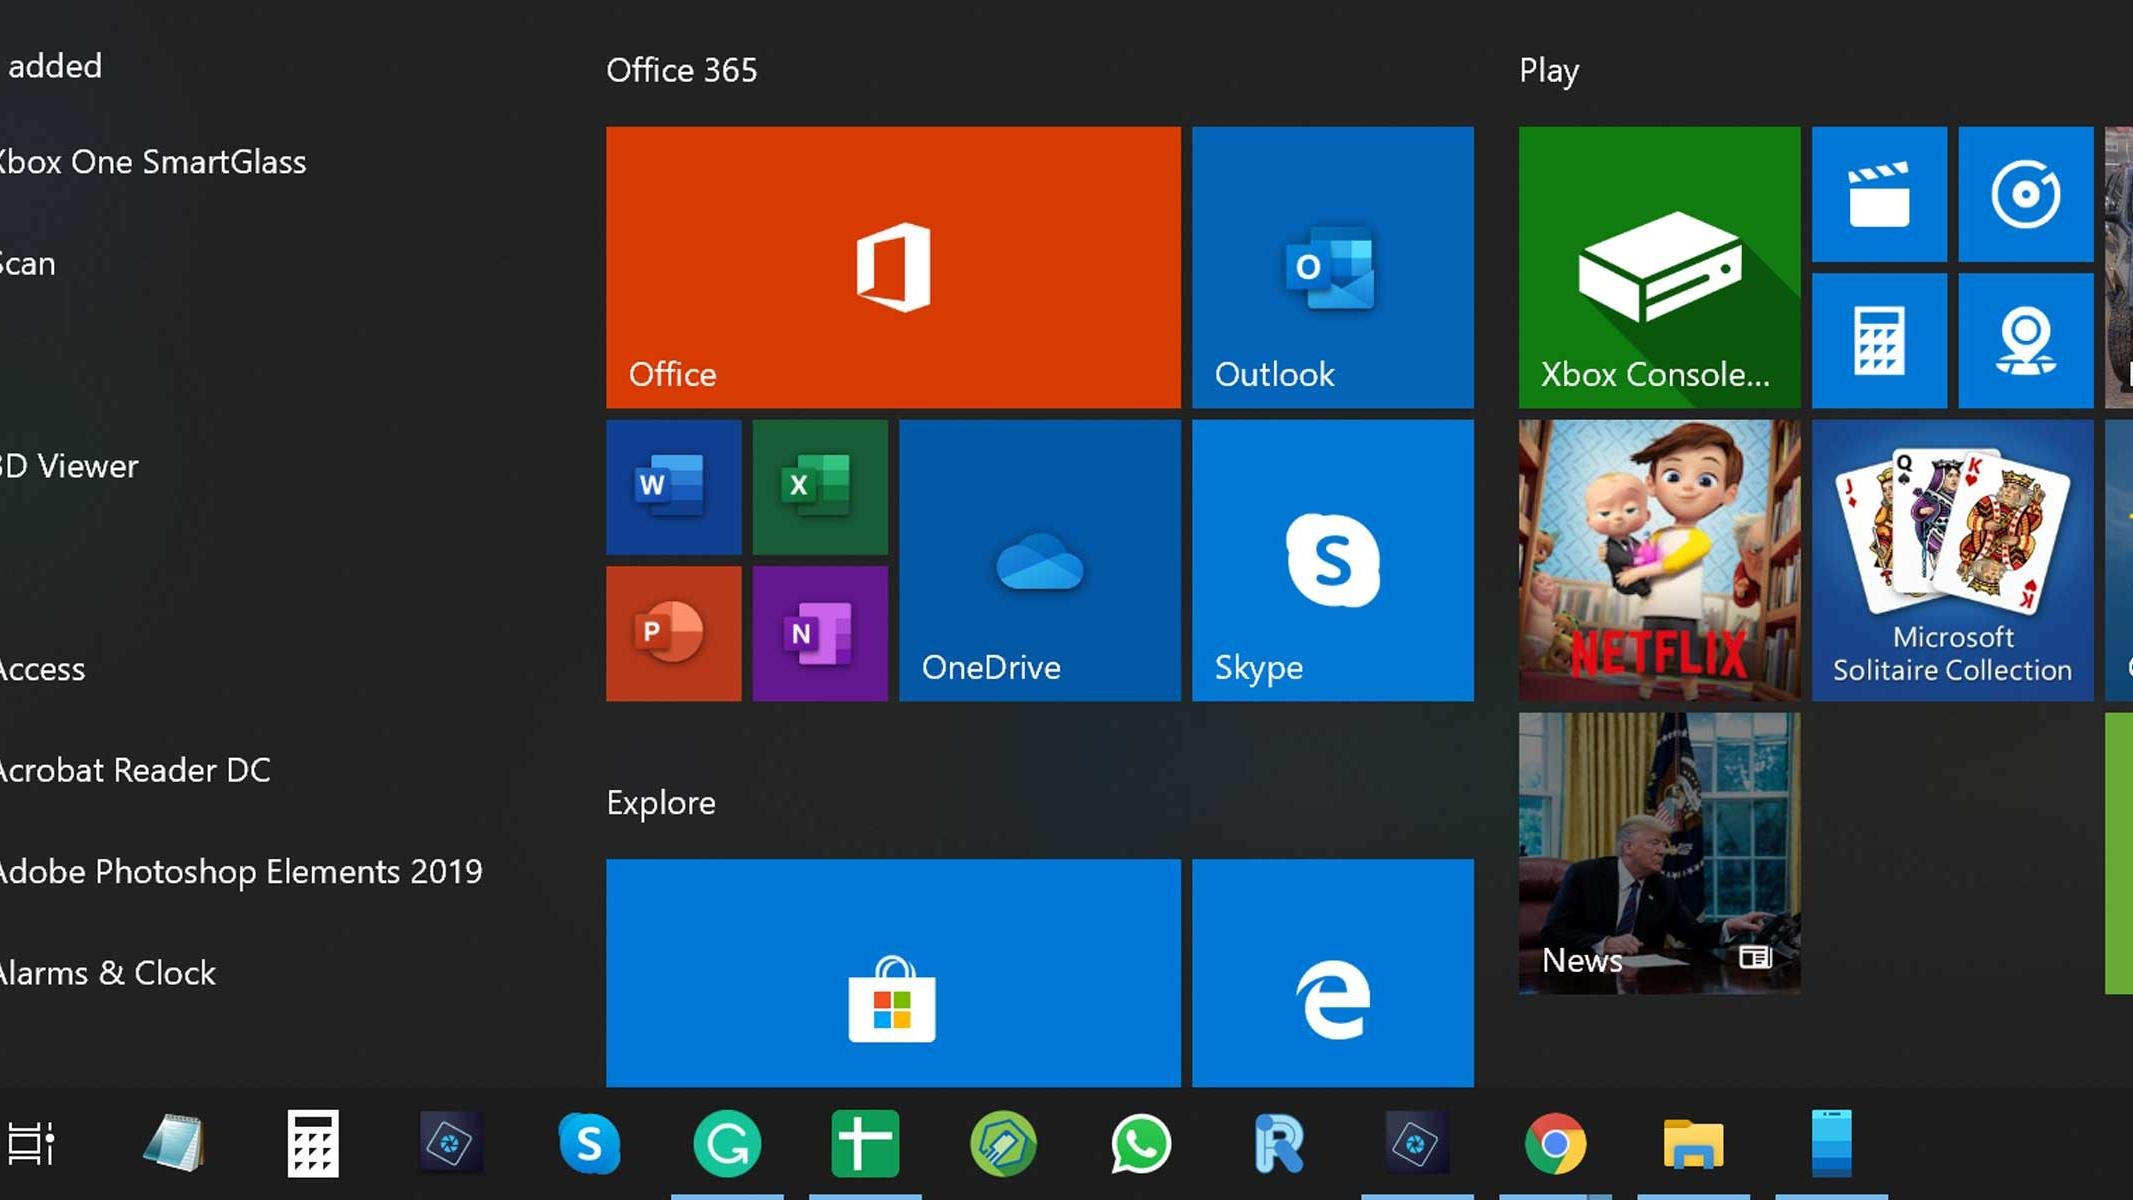The width and height of the screenshot is (2133, 1200).
Task: Open the Skype tile in Start menu
Action: 1333,560
